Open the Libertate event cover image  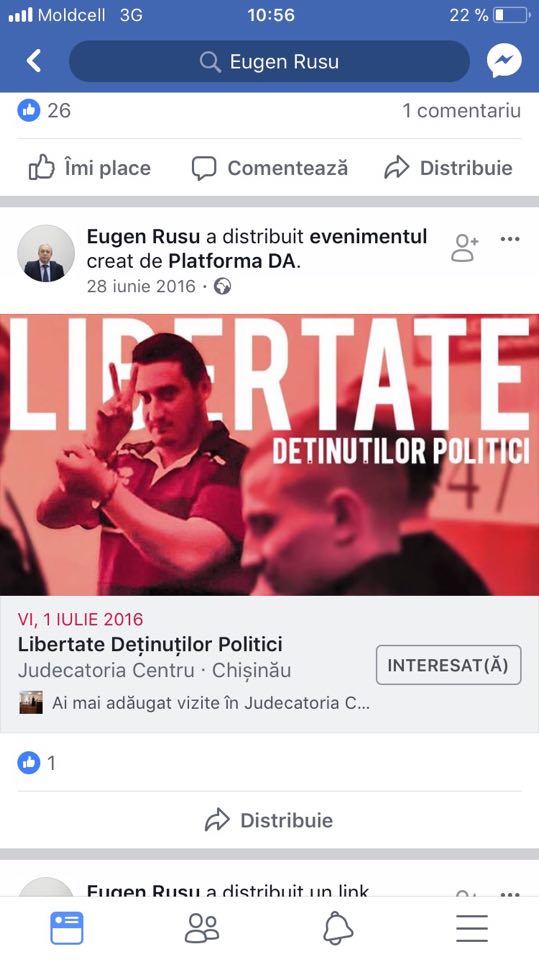[x=270, y=454]
